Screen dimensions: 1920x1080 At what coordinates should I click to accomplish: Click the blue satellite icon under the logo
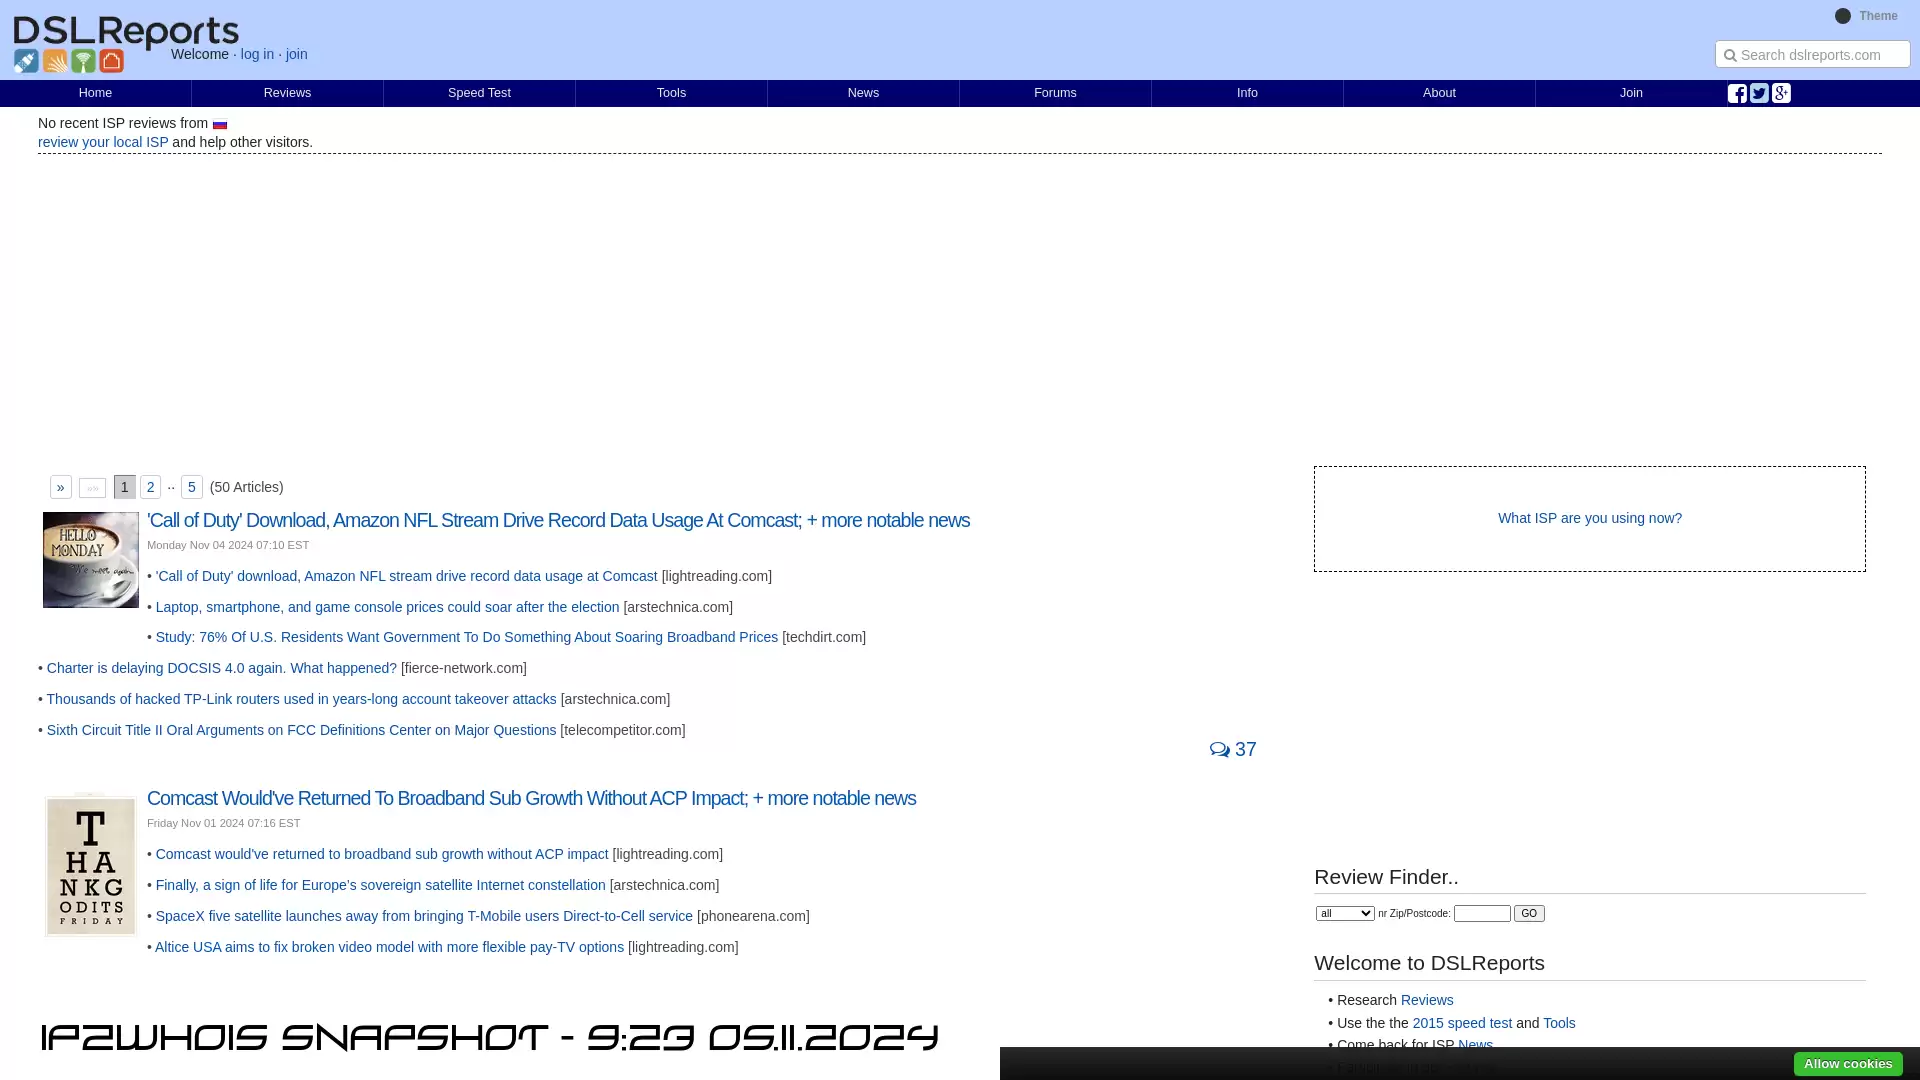click(x=26, y=61)
